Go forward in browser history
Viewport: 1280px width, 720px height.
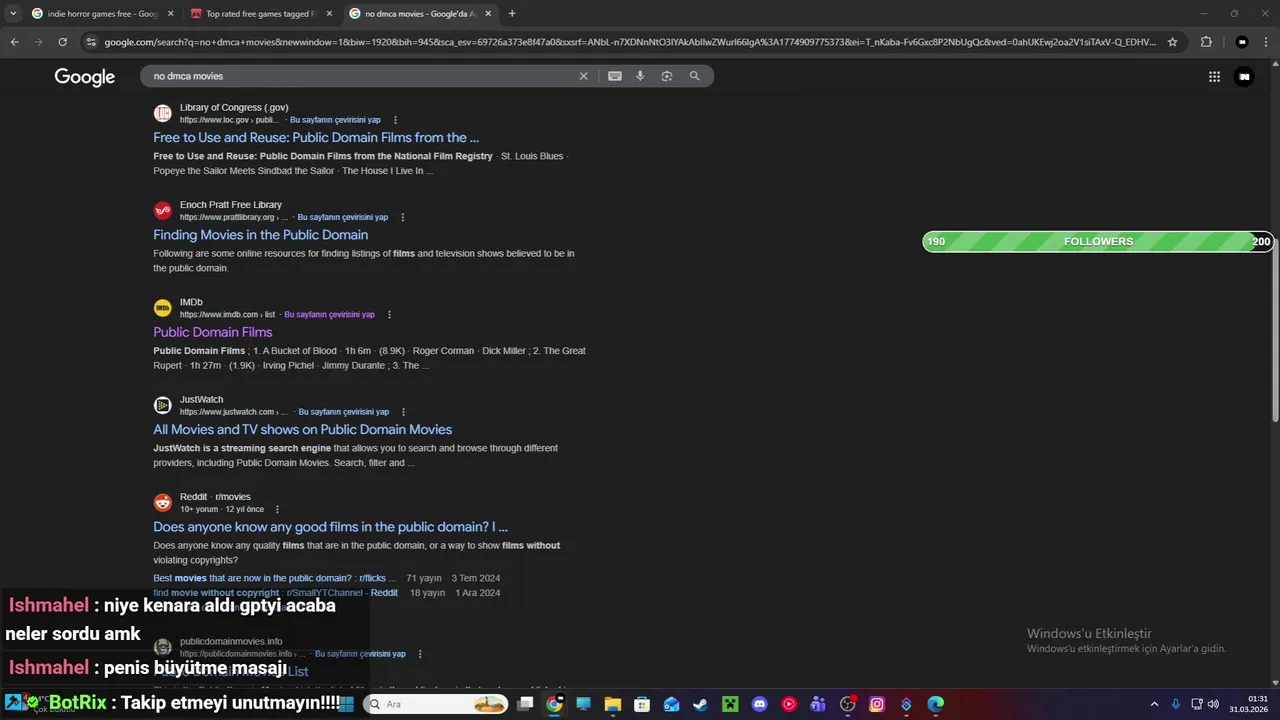pos(38,42)
